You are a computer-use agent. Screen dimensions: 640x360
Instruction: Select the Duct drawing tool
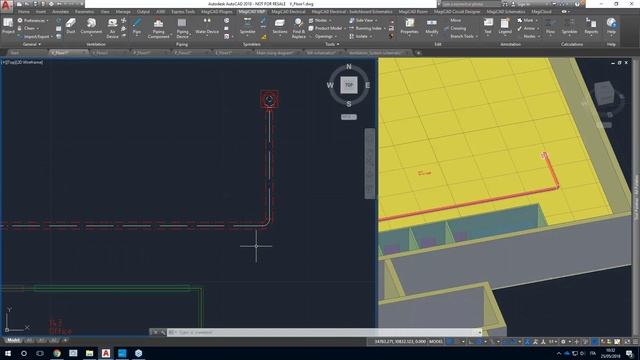click(x=71, y=26)
